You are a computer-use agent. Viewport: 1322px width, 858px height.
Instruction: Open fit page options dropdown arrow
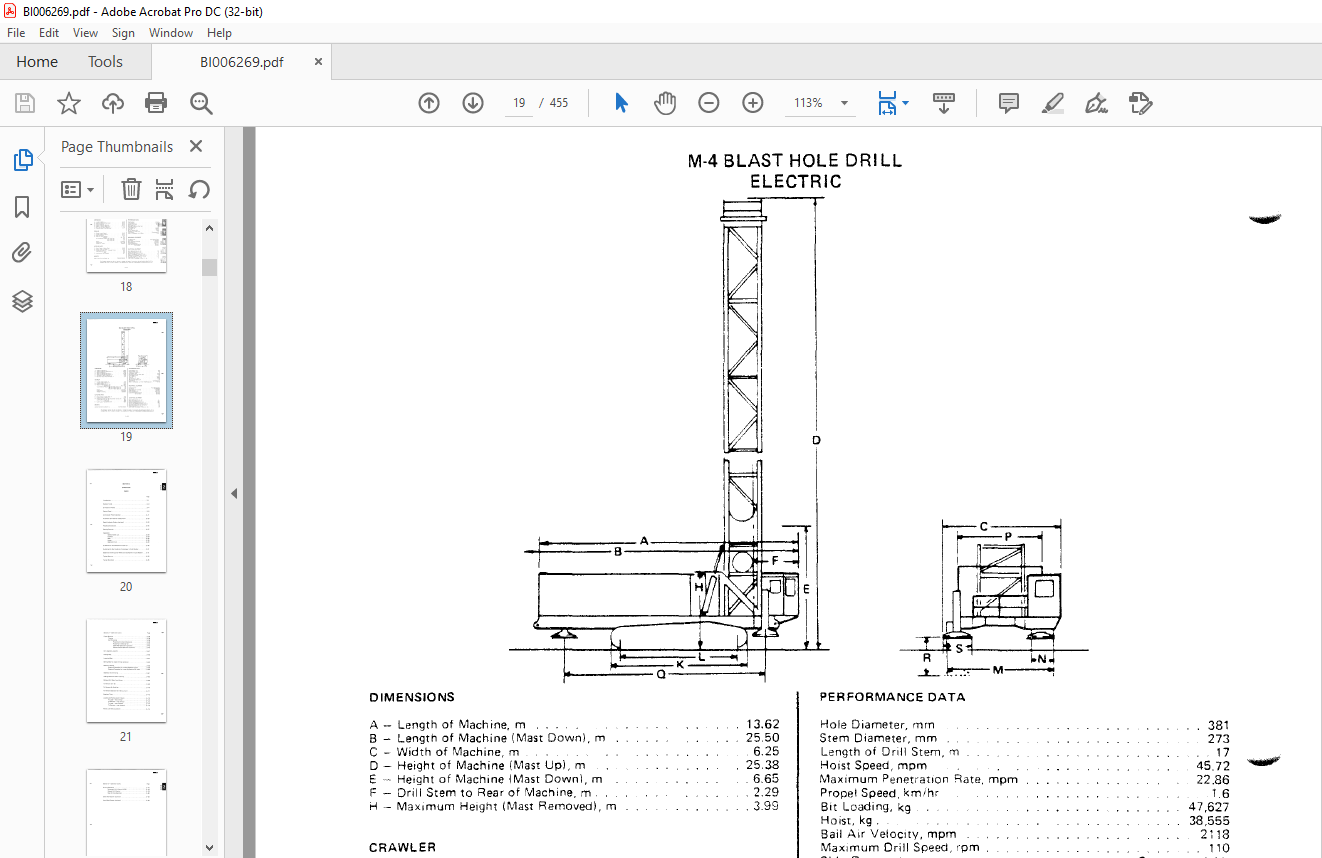coord(906,103)
